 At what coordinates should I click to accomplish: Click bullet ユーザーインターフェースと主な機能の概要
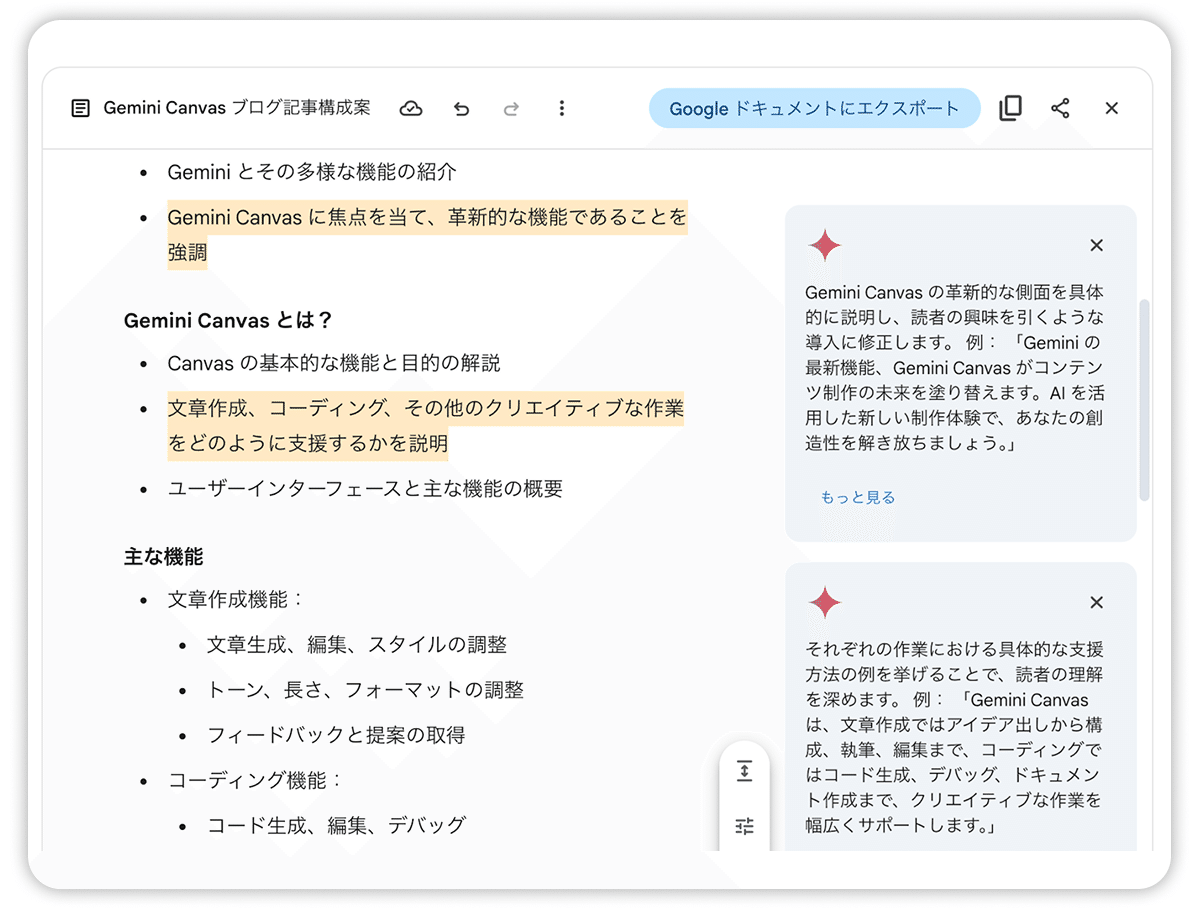[x=365, y=489]
